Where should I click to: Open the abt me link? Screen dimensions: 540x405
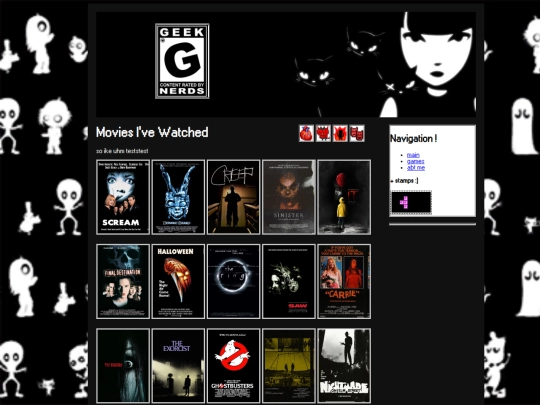pyautogui.click(x=416, y=167)
